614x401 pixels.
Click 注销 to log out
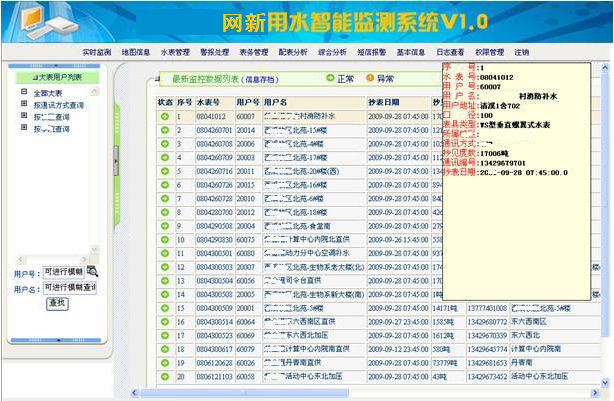tap(522, 52)
